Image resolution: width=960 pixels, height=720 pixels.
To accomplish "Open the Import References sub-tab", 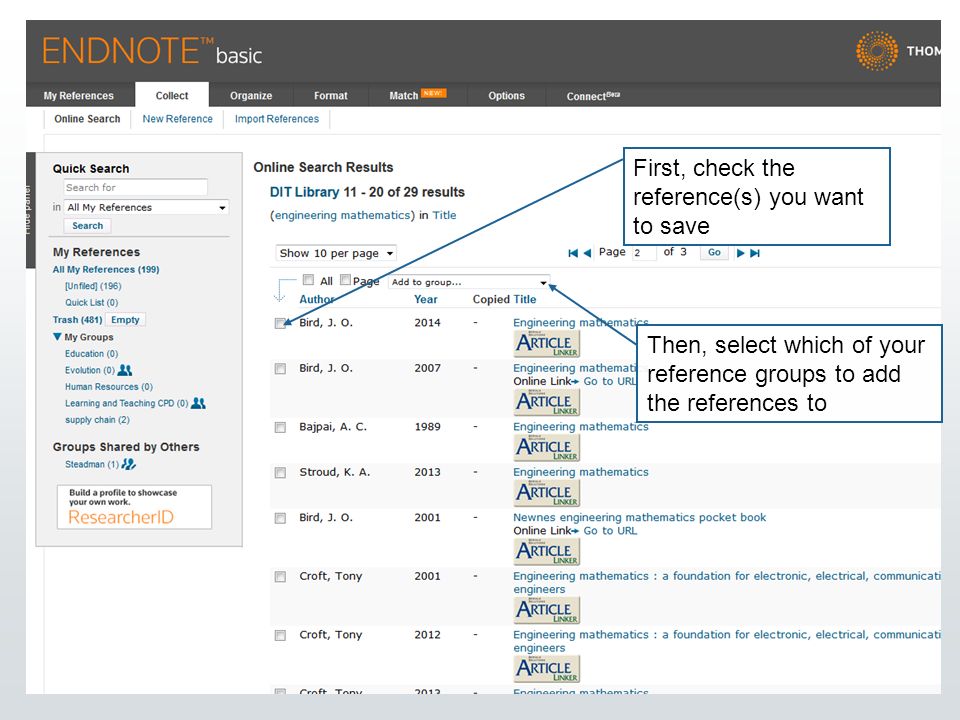I will 277,119.
